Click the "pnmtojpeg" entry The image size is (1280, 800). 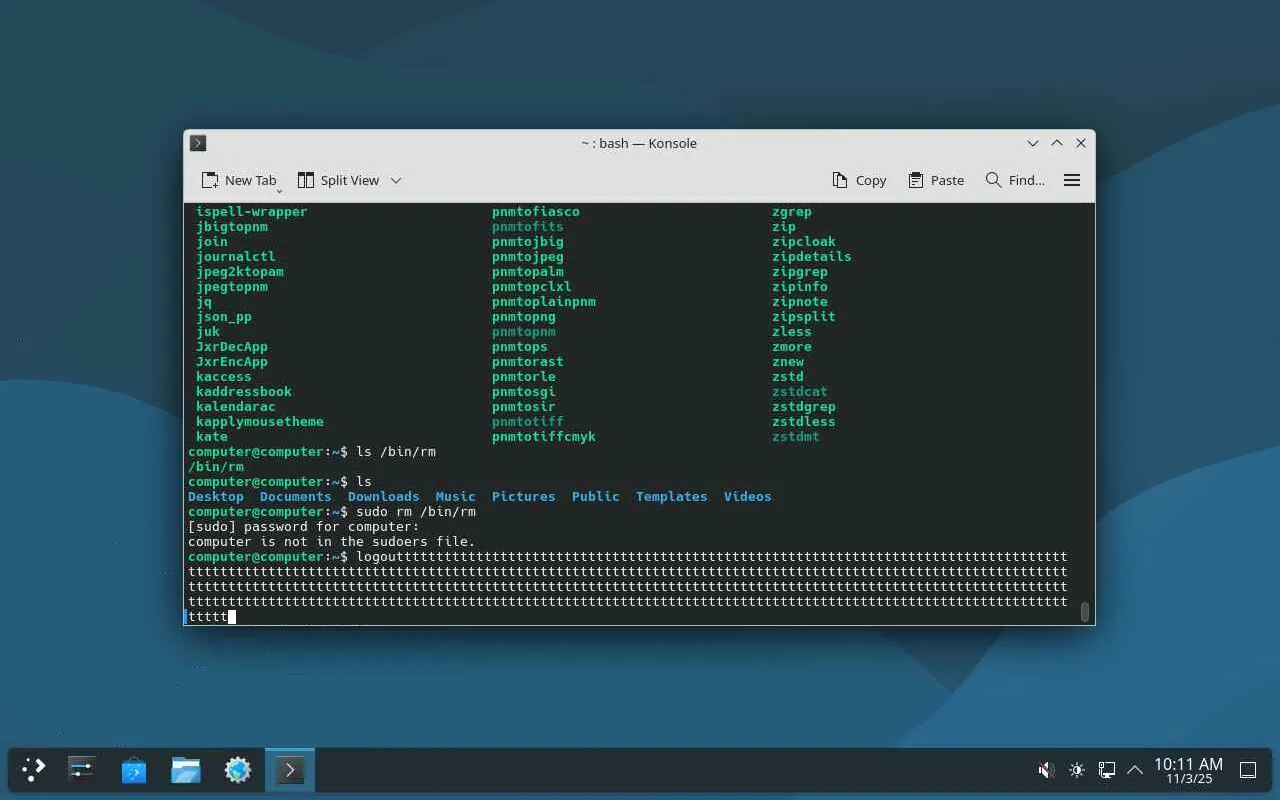(x=528, y=257)
